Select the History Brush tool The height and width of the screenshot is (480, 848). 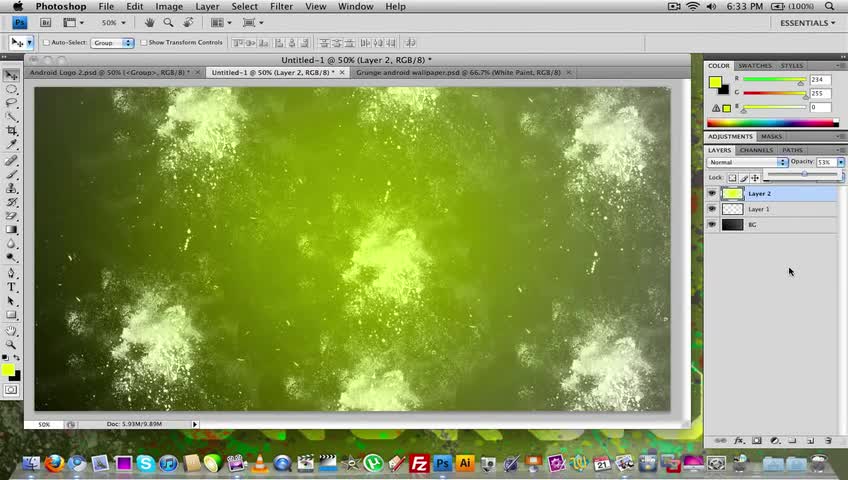coord(11,202)
